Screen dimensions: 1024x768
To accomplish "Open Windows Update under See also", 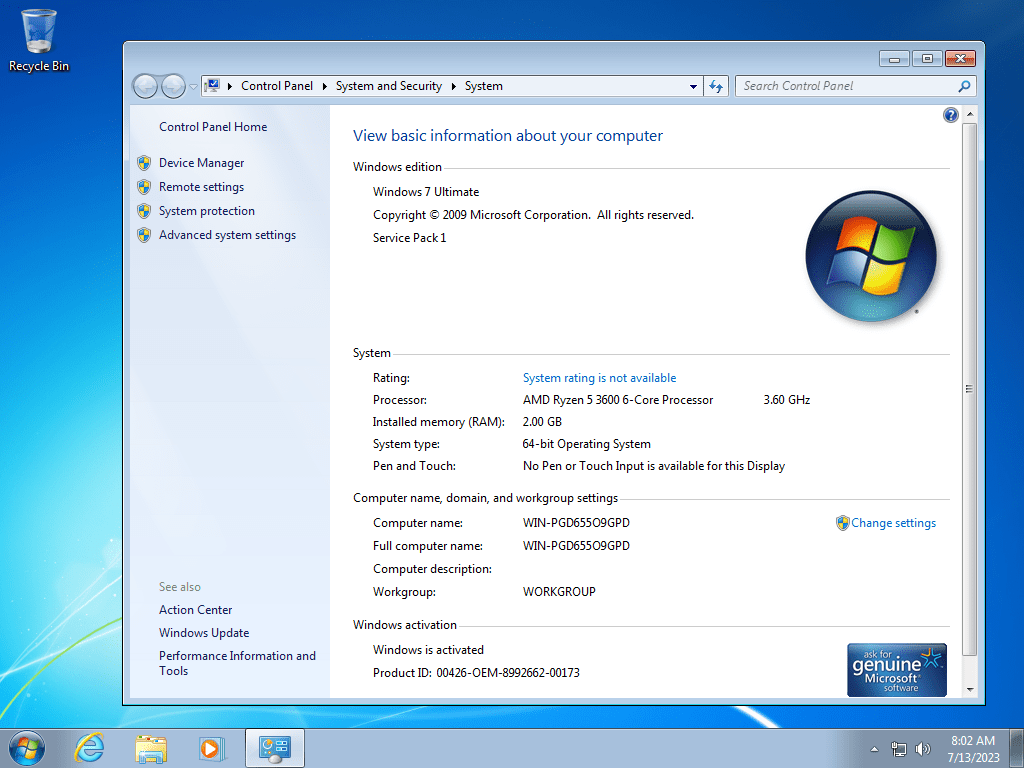I will point(204,633).
